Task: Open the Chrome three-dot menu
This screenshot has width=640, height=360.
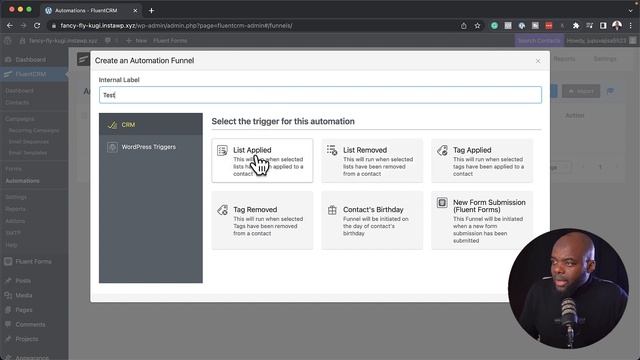Action: [x=631, y=26]
